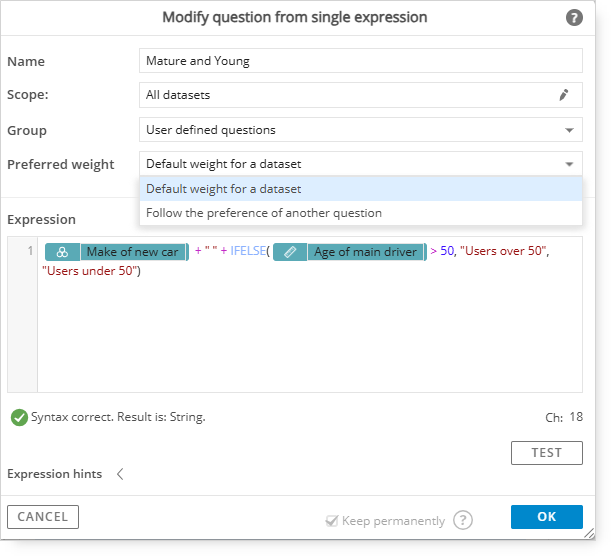611x556 pixels.
Task: Click the green syntax correct checkmark
Action: click(x=19, y=418)
